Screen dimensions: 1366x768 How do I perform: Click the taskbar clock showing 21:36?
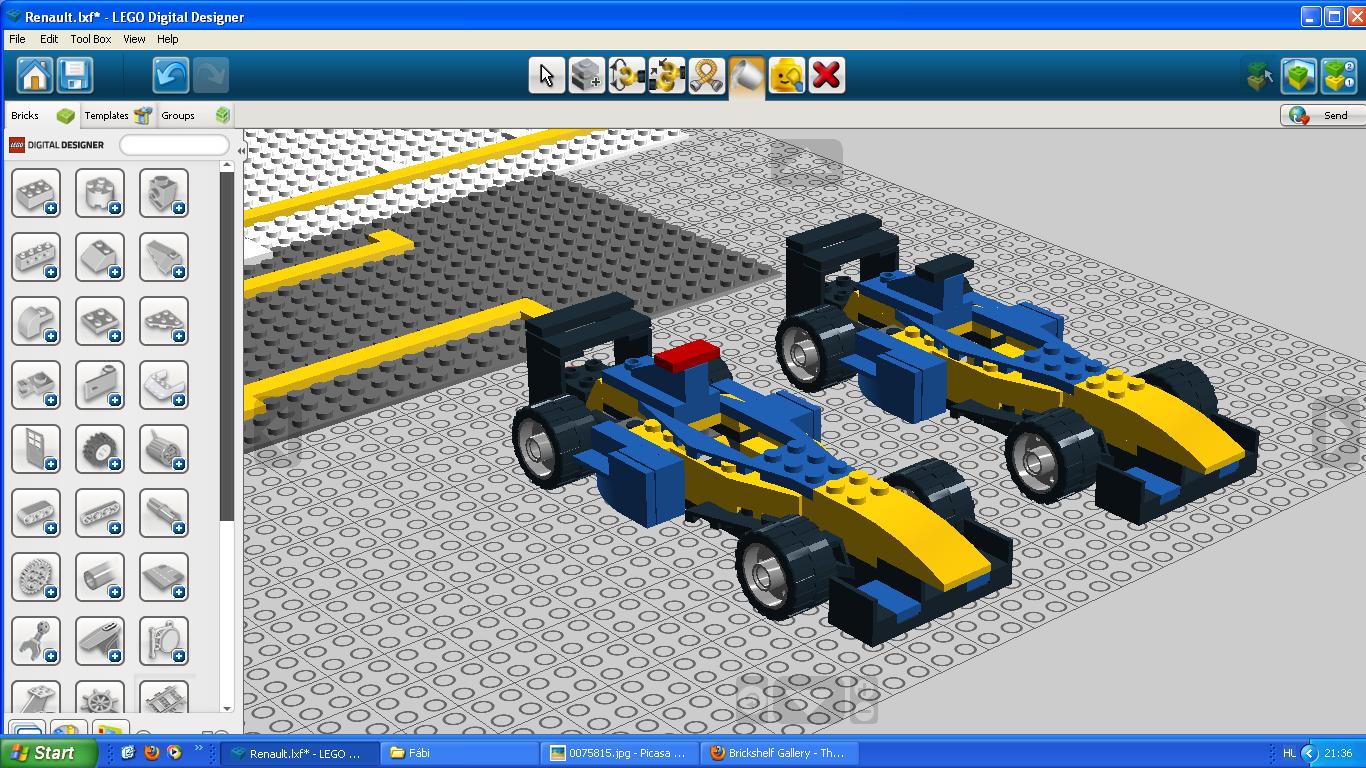point(1338,753)
